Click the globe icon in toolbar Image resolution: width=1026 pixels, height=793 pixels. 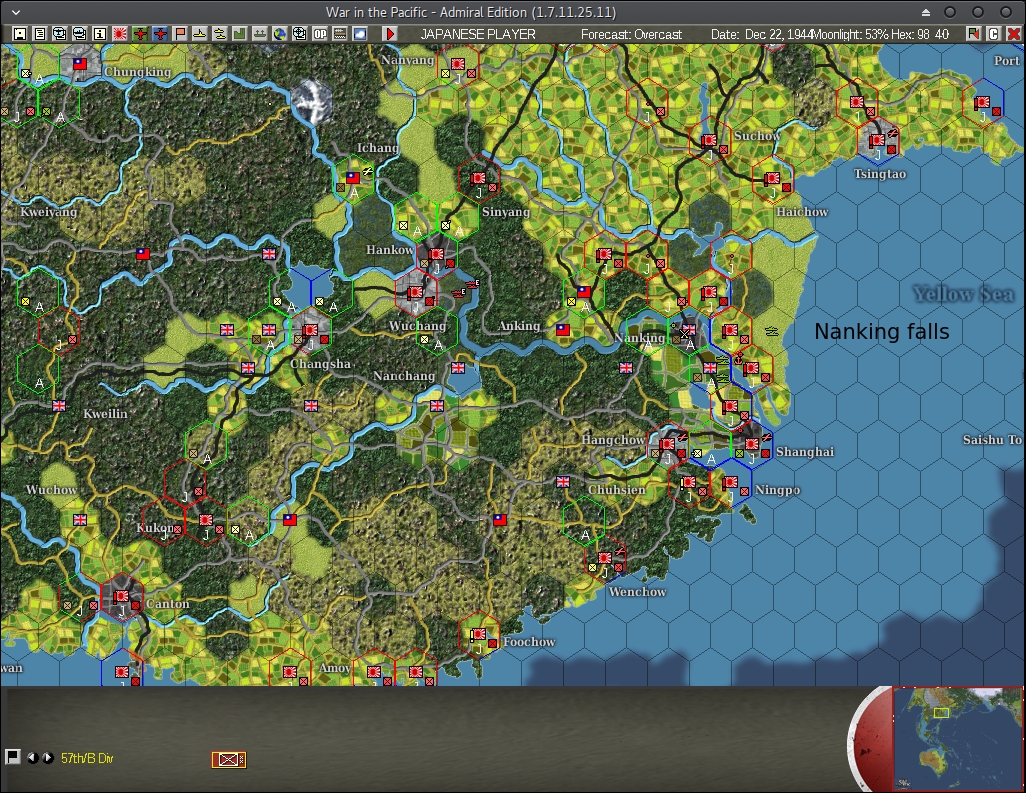(x=279, y=33)
